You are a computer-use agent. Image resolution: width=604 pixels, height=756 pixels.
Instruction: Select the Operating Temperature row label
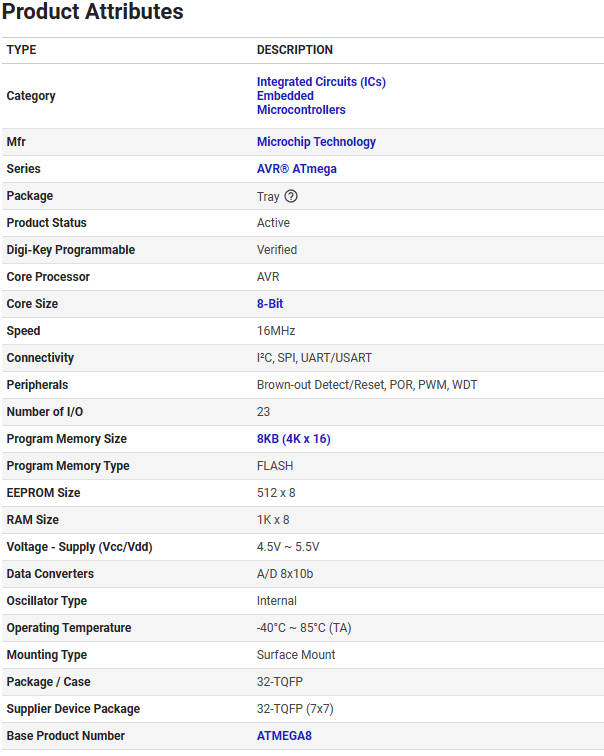point(69,628)
